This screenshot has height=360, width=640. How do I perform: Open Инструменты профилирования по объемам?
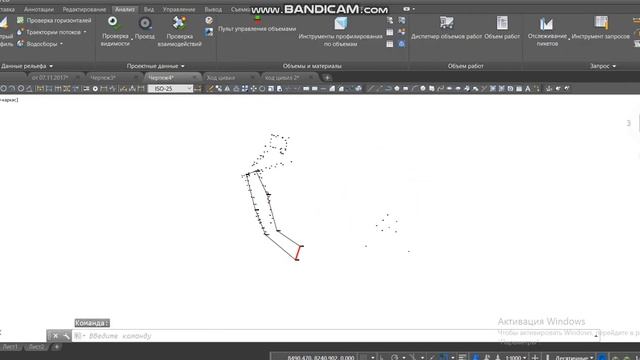tap(340, 31)
